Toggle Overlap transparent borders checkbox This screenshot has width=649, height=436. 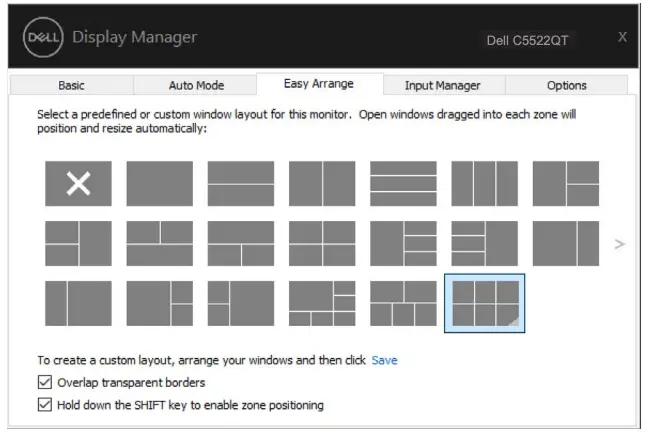(x=44, y=382)
